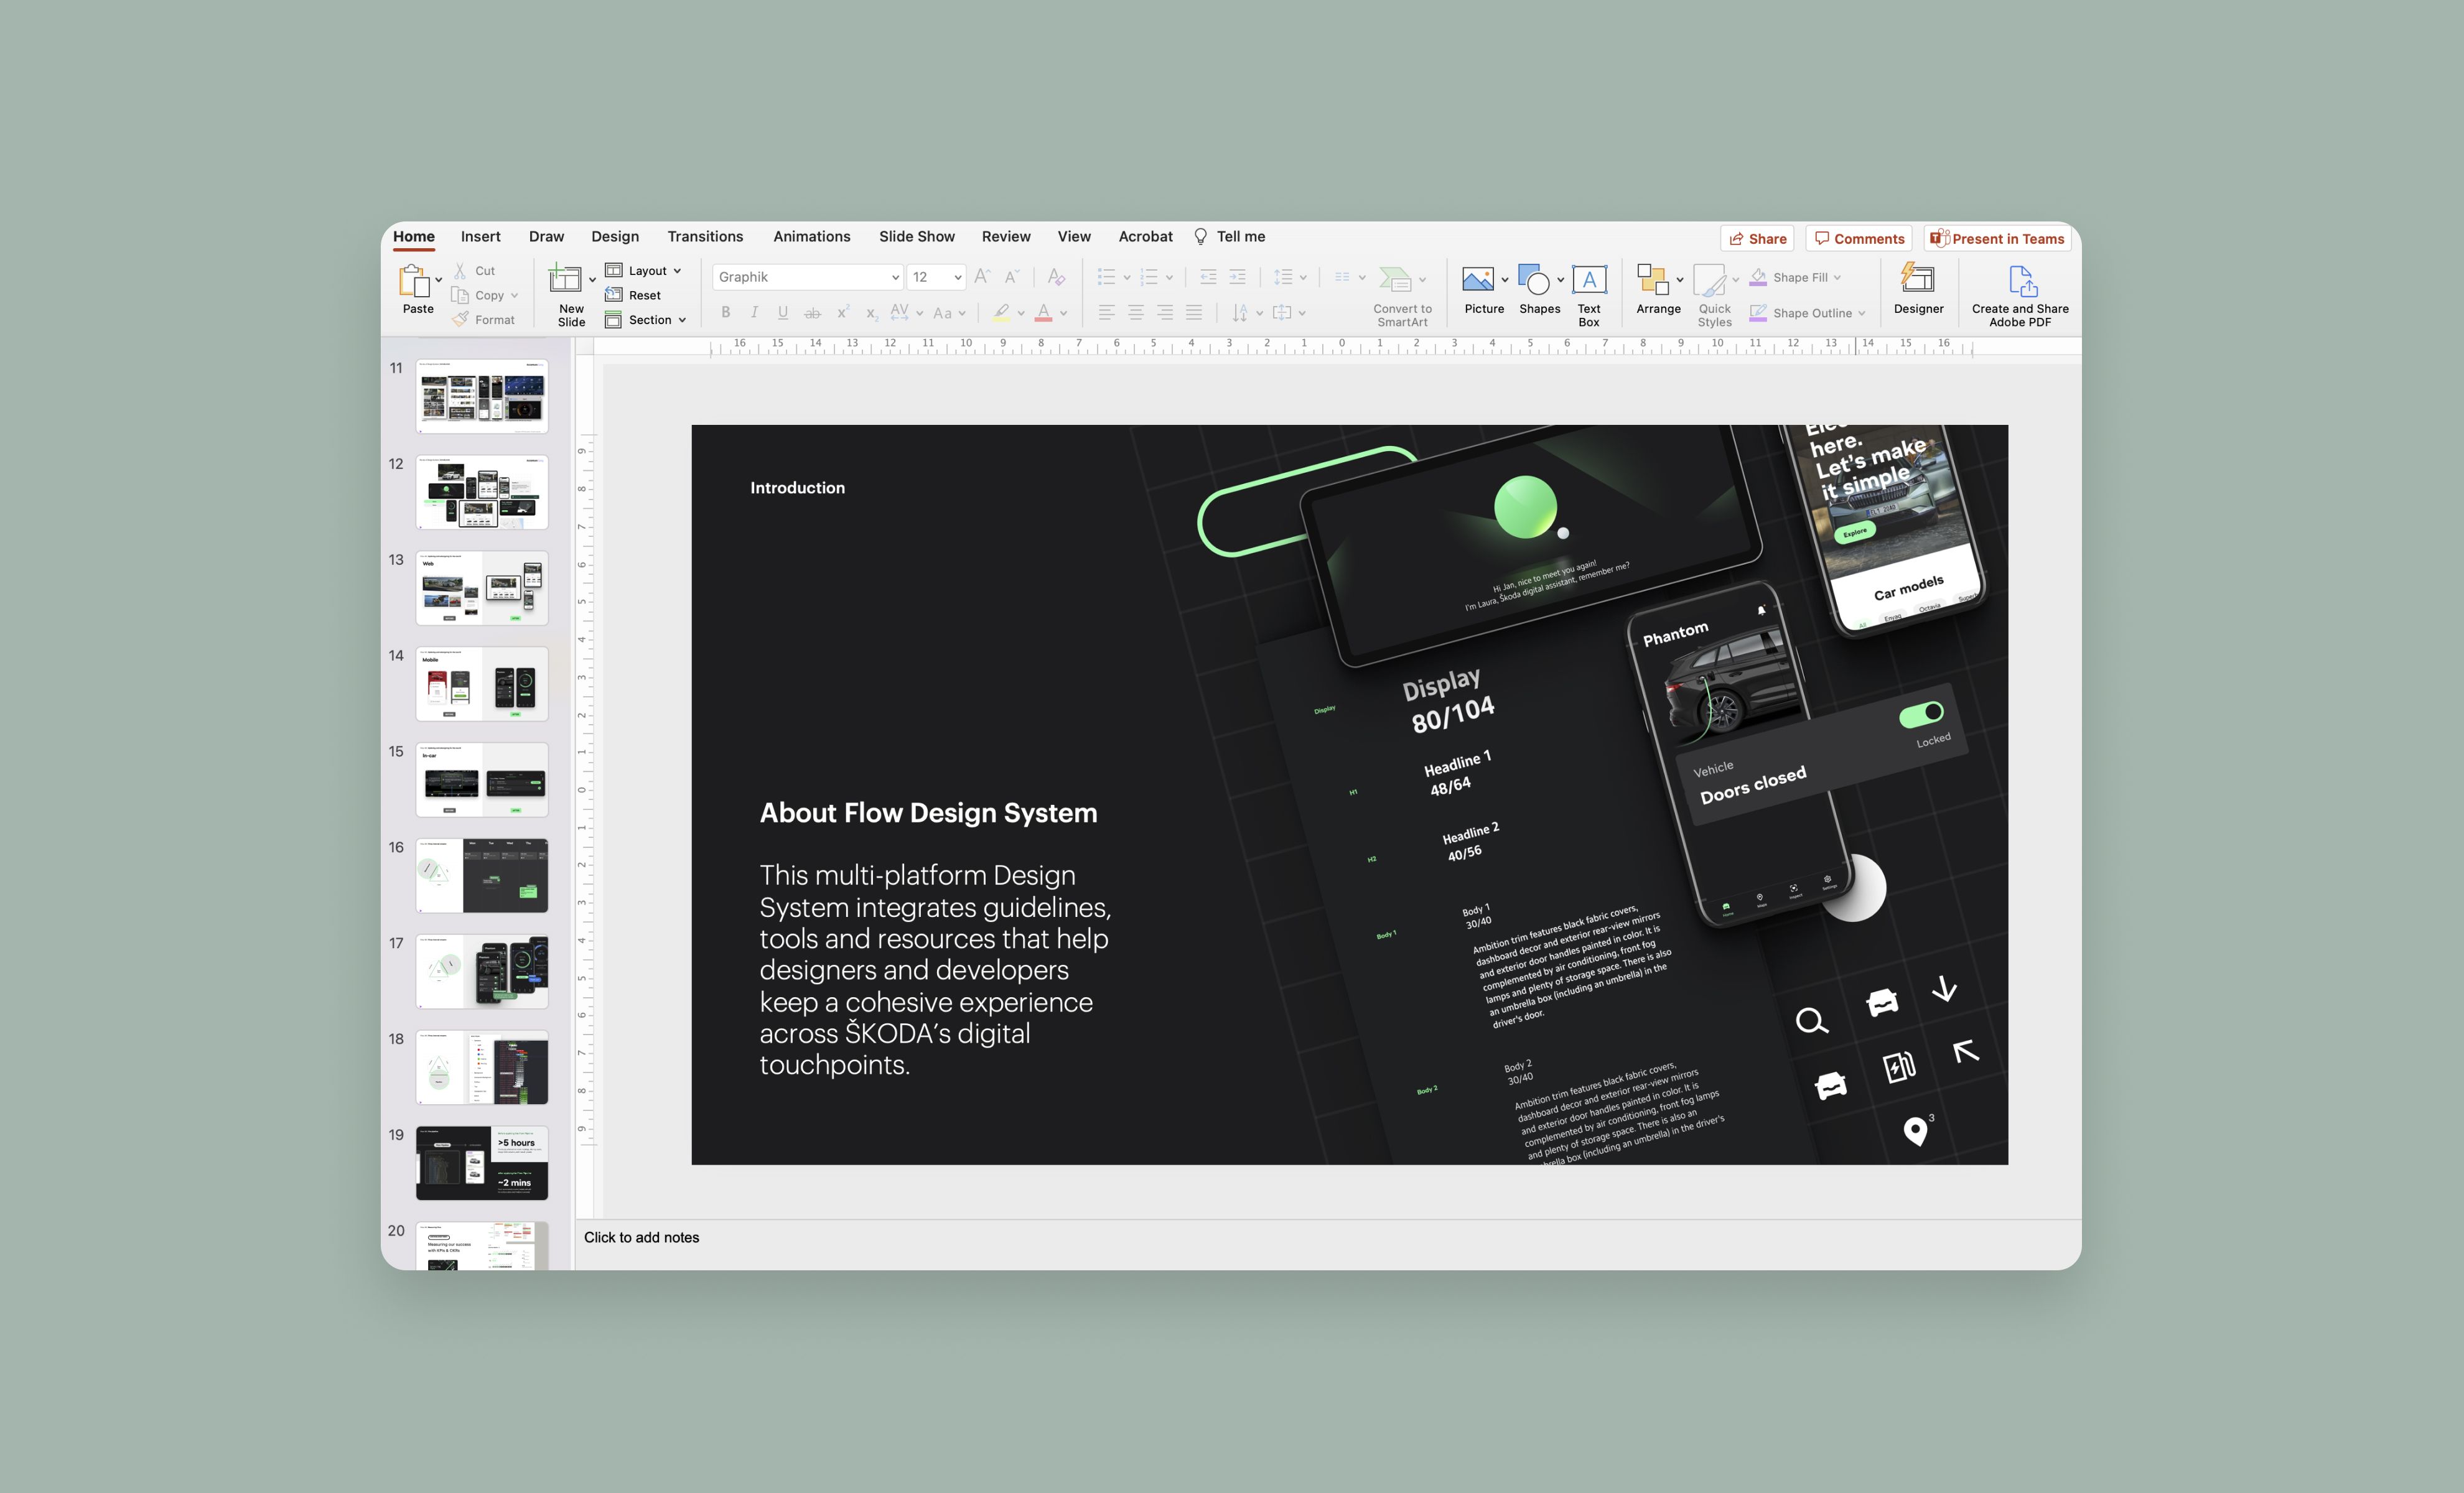Screen dimensions: 2464x1493
Task: Switch to the Insert tab
Action: (480, 237)
